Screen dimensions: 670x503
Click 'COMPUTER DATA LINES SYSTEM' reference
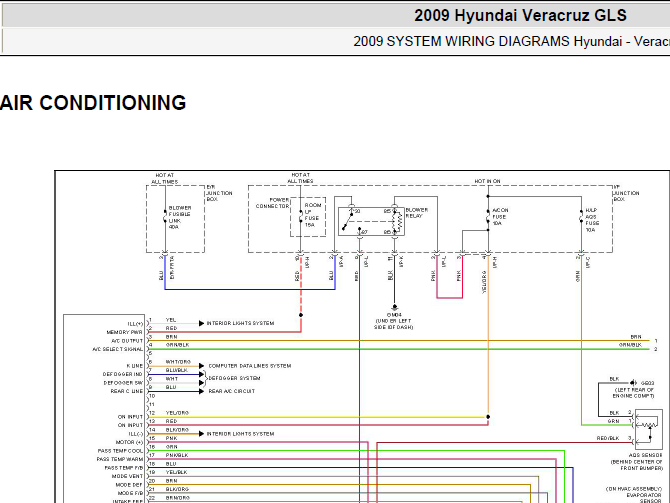point(250,366)
